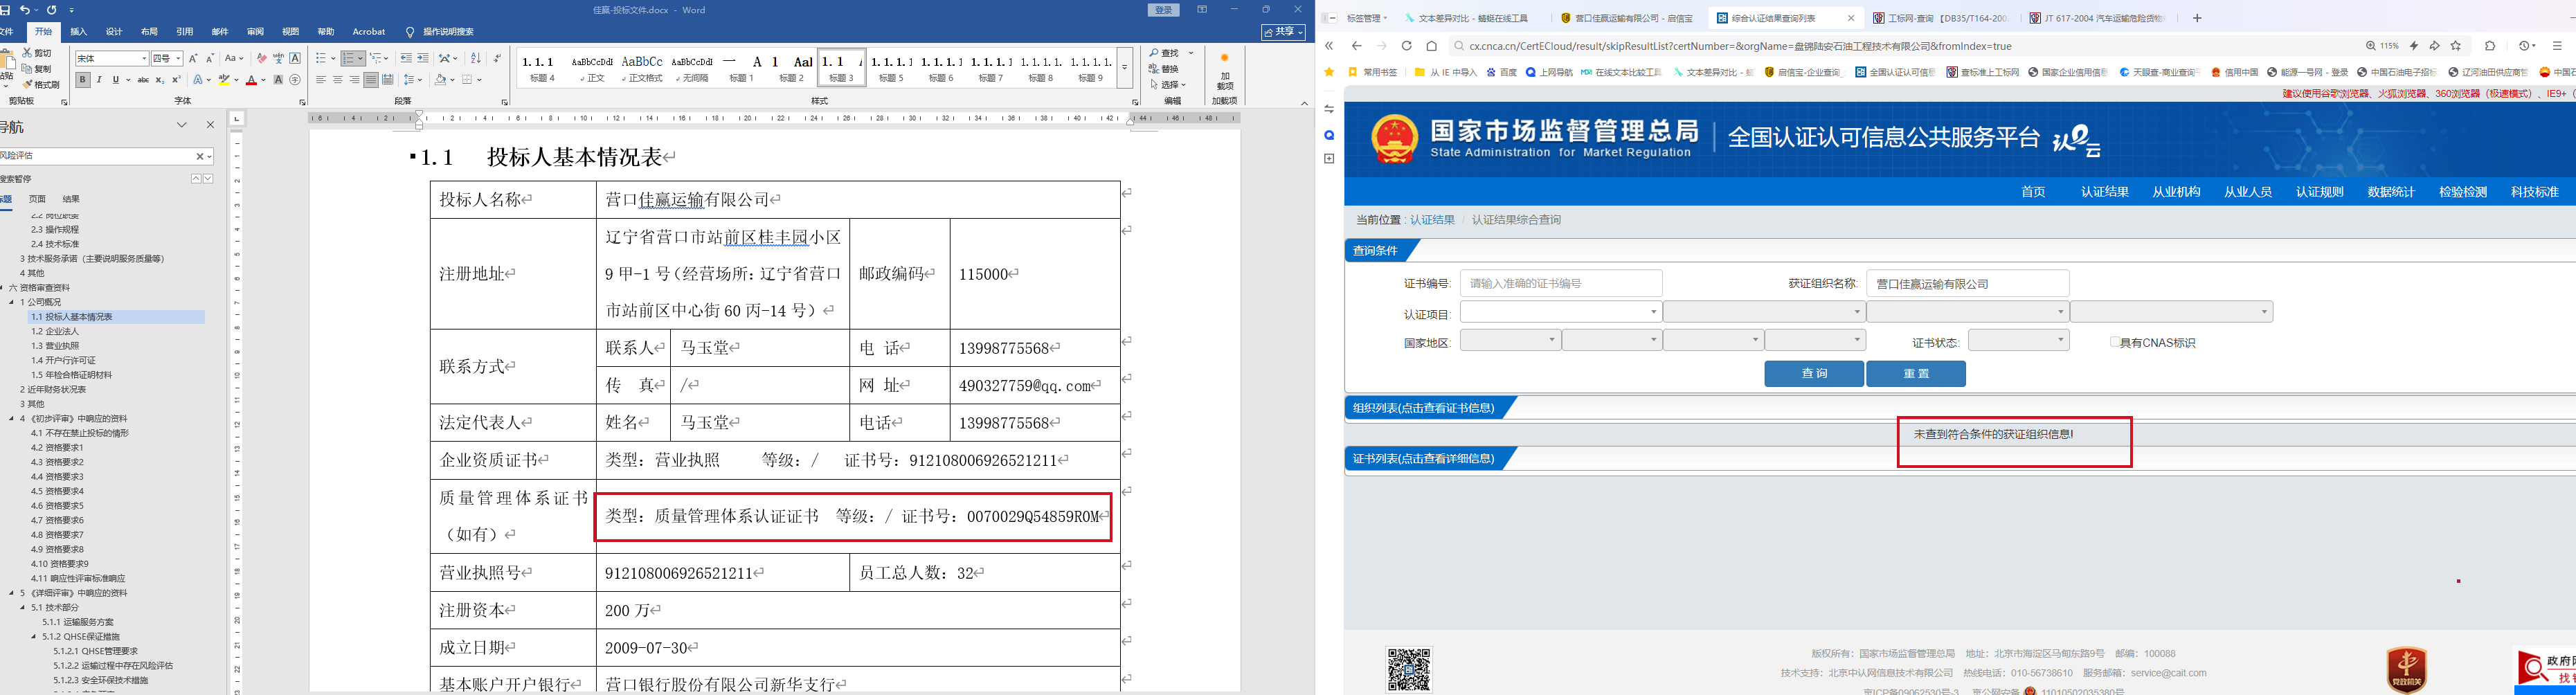Screen dimensions: 2576x695
Task: Open the 设计 ribbon tab
Action: (114, 32)
